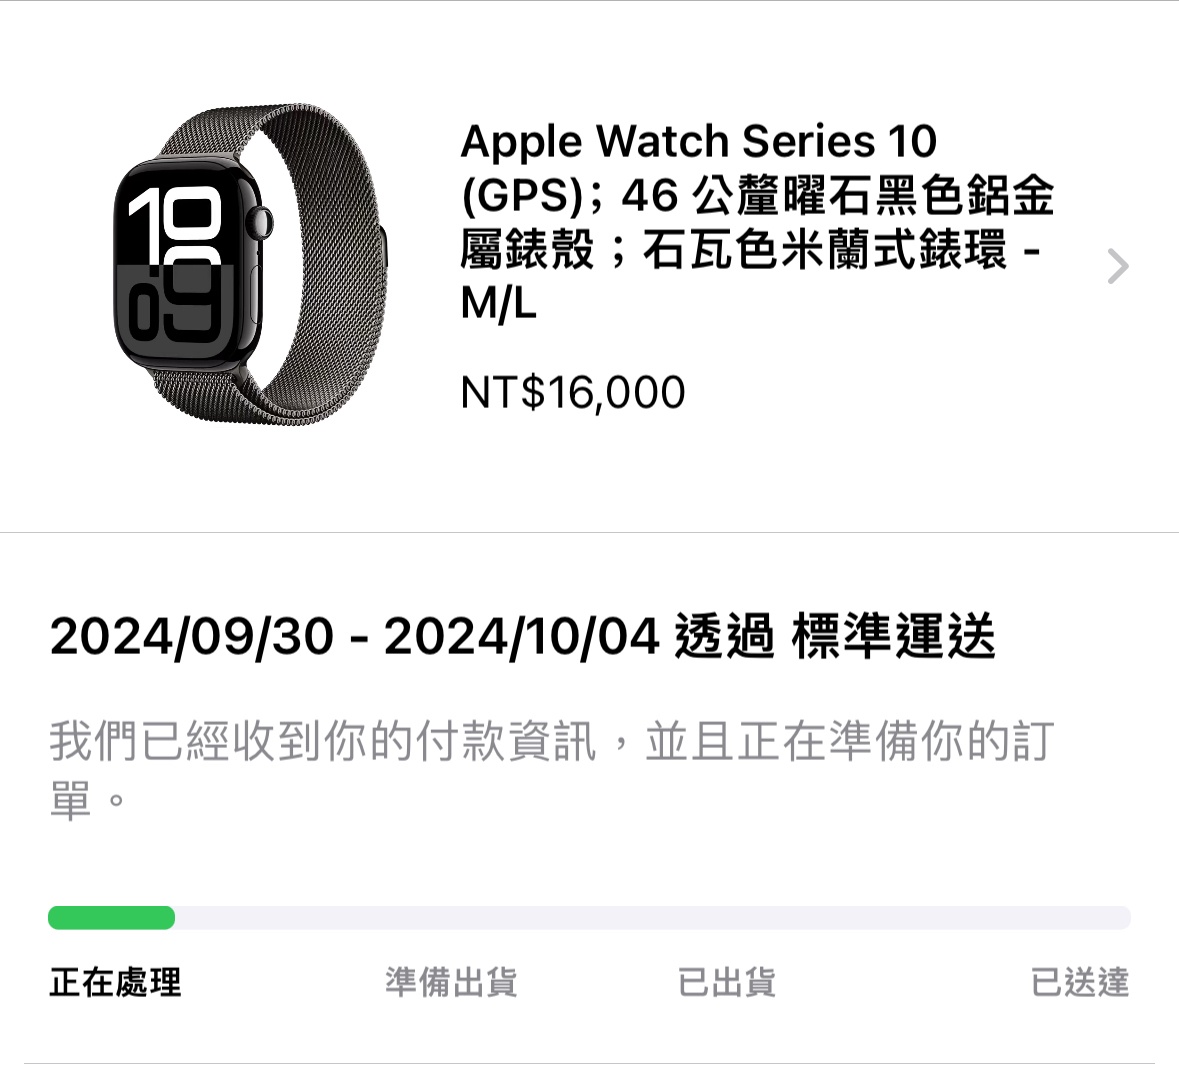This screenshot has width=1179, height=1079.
Task: Select the 正在處理 status step
Action: tap(115, 983)
